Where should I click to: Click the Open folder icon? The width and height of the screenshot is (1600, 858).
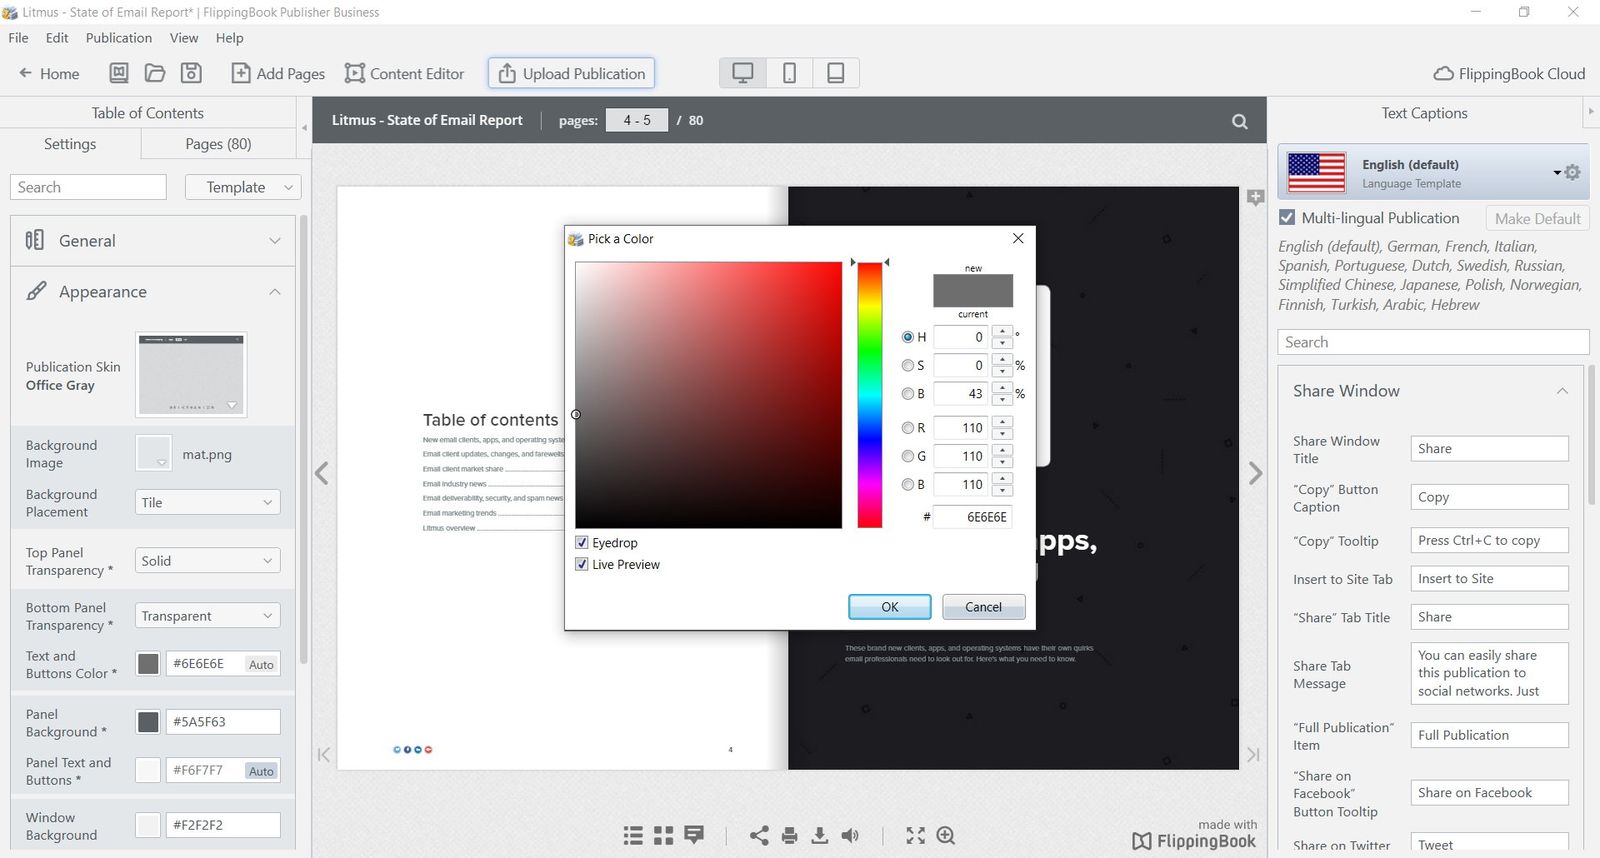155,73
